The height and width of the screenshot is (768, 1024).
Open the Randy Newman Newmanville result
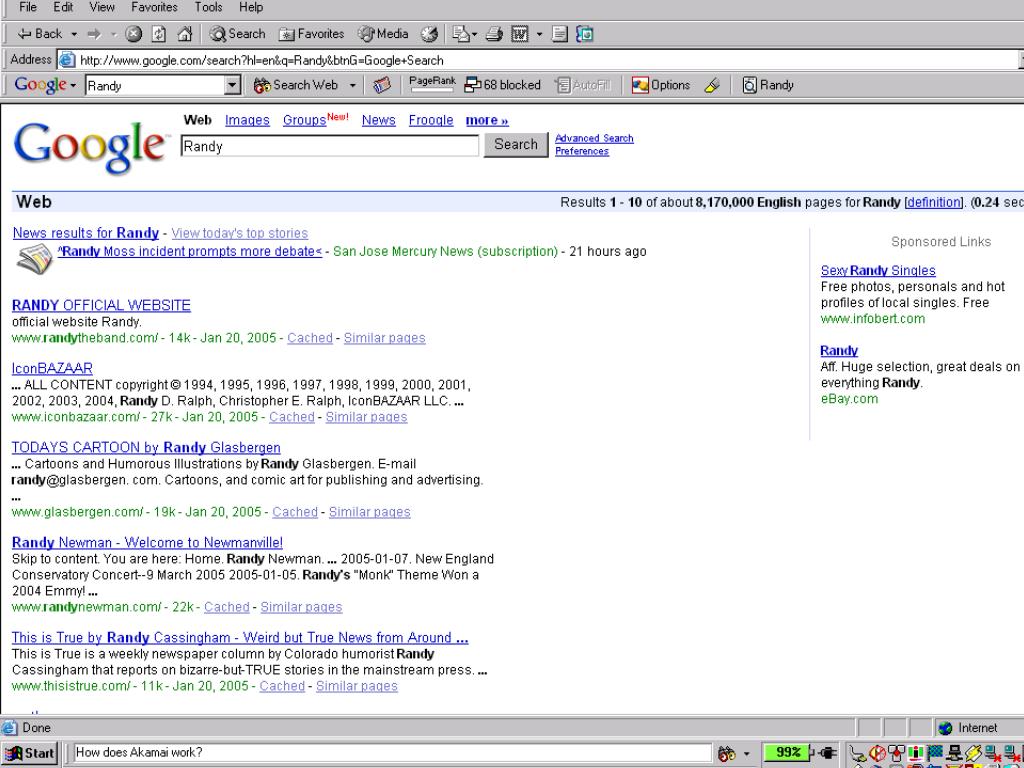coord(148,543)
